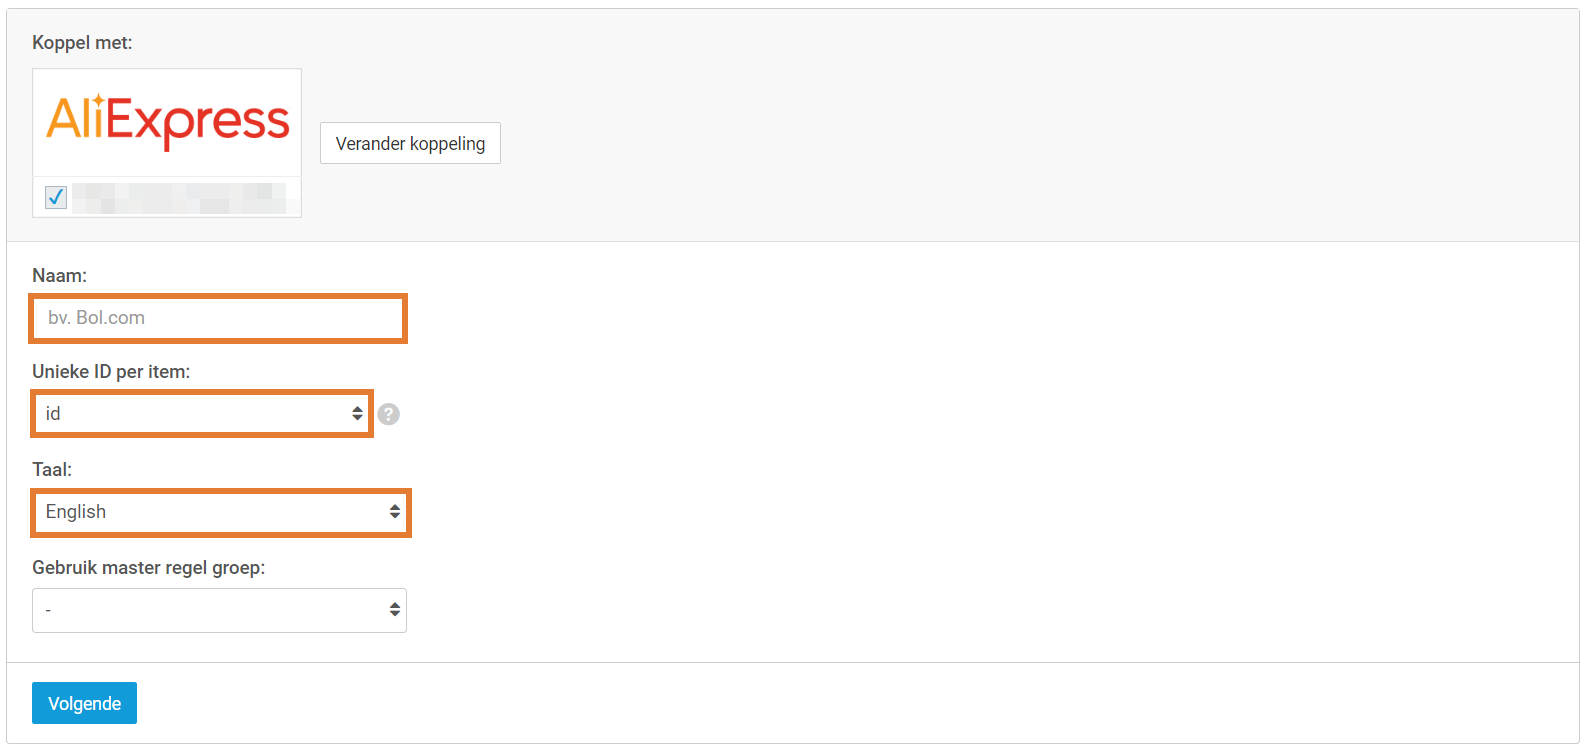Click the question mark help icon
1587x751 pixels.
tap(389, 414)
